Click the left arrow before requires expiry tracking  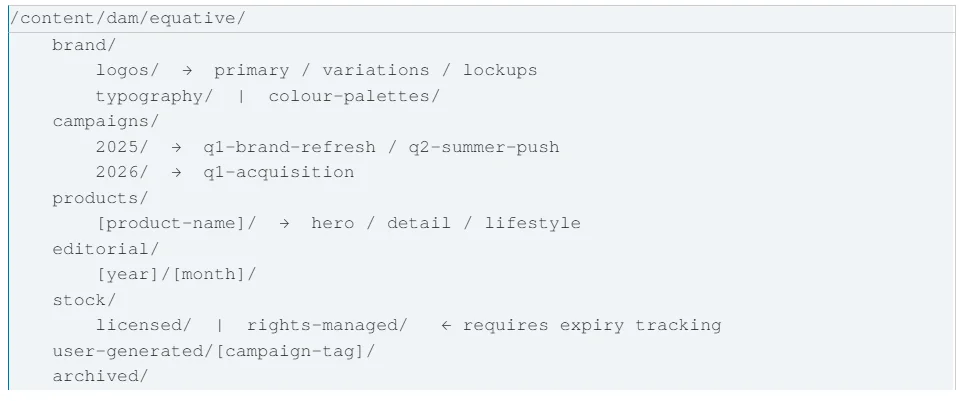coord(446,325)
